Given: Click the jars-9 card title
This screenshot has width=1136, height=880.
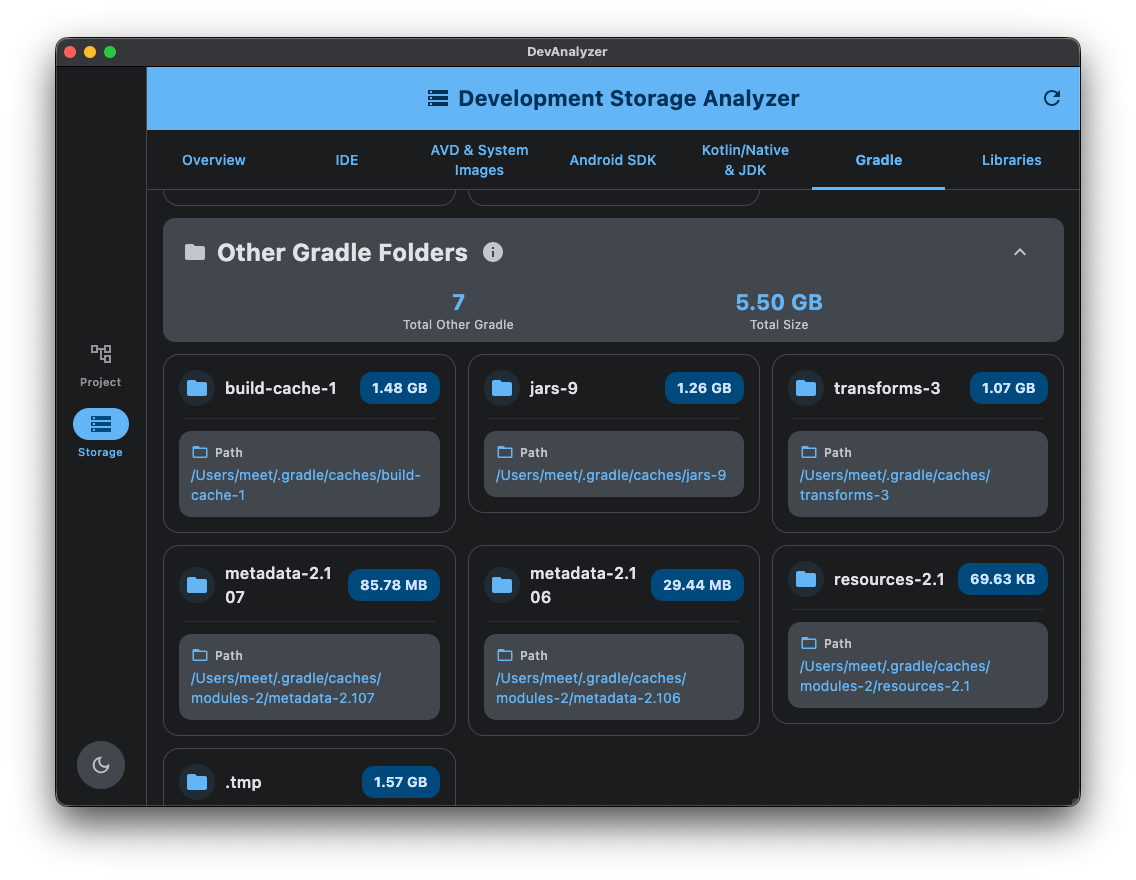Looking at the screenshot, I should click(554, 388).
